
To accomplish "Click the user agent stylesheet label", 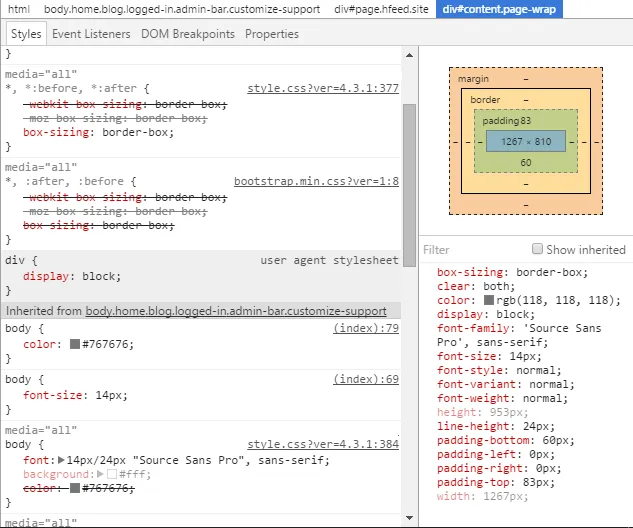I will coord(329,260).
